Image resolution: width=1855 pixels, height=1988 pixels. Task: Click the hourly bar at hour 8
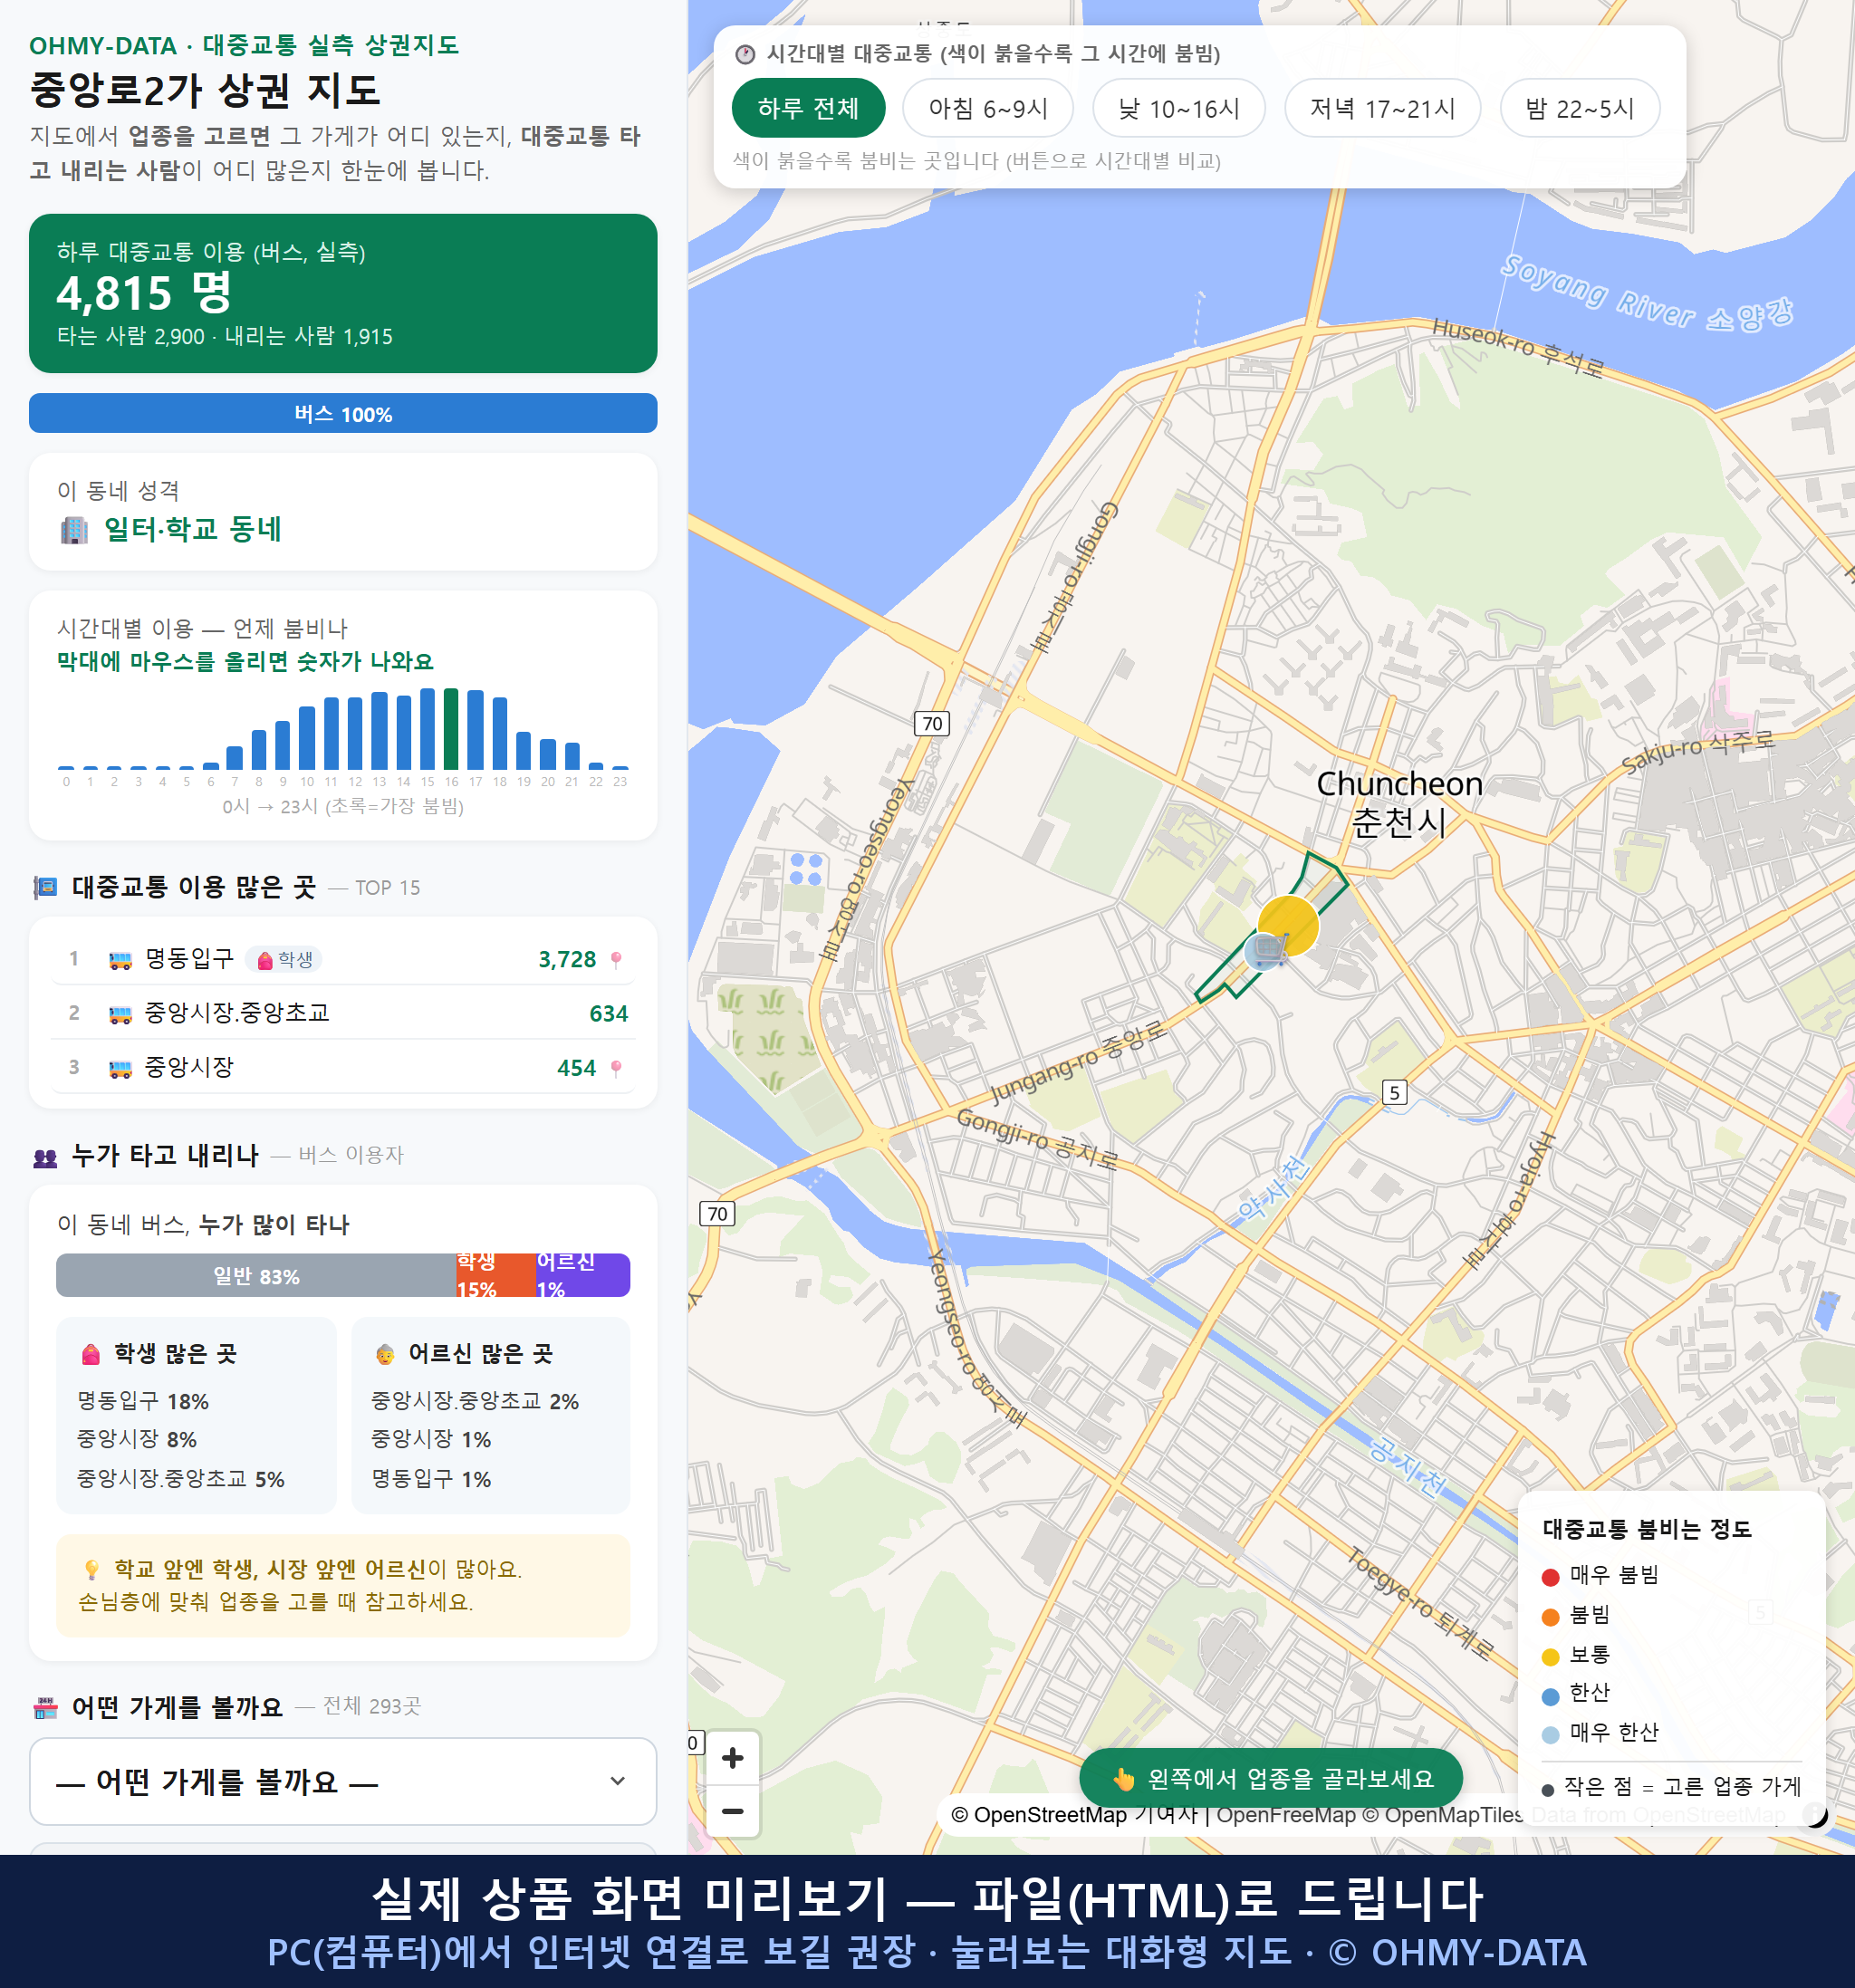pyautogui.click(x=259, y=749)
